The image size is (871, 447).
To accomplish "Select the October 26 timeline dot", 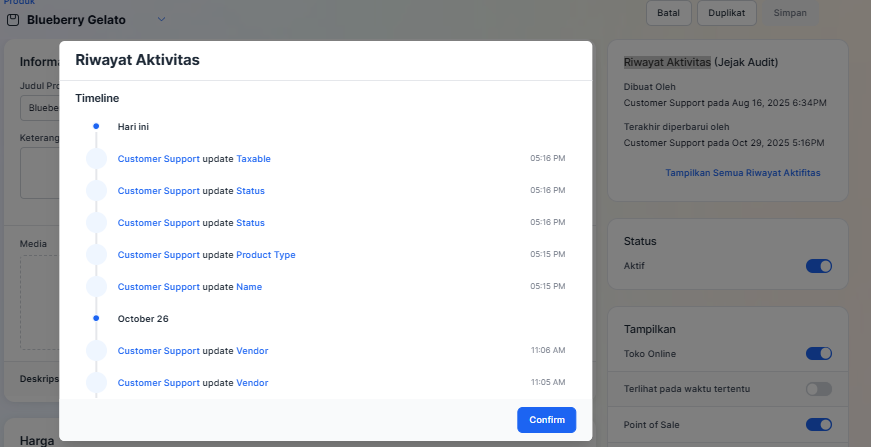I will [x=96, y=319].
